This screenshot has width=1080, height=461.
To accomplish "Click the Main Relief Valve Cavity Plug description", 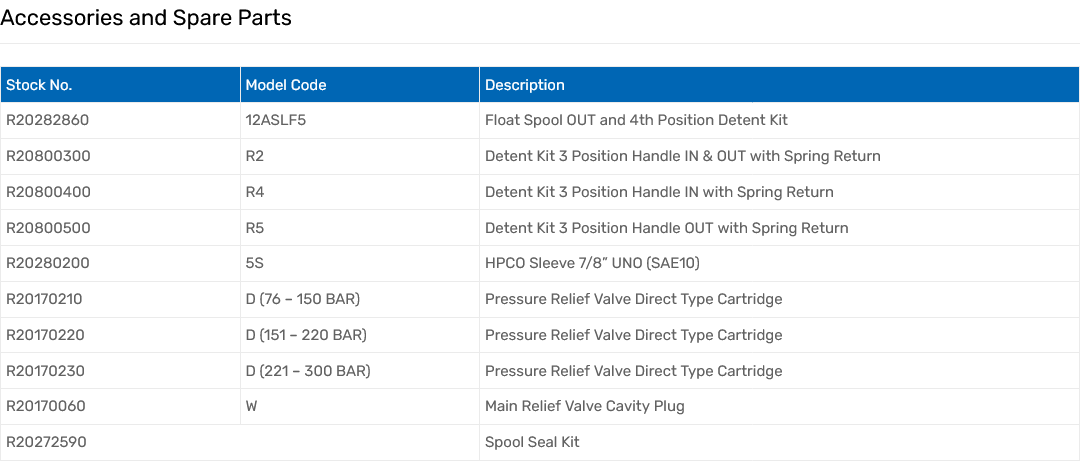I will [585, 406].
